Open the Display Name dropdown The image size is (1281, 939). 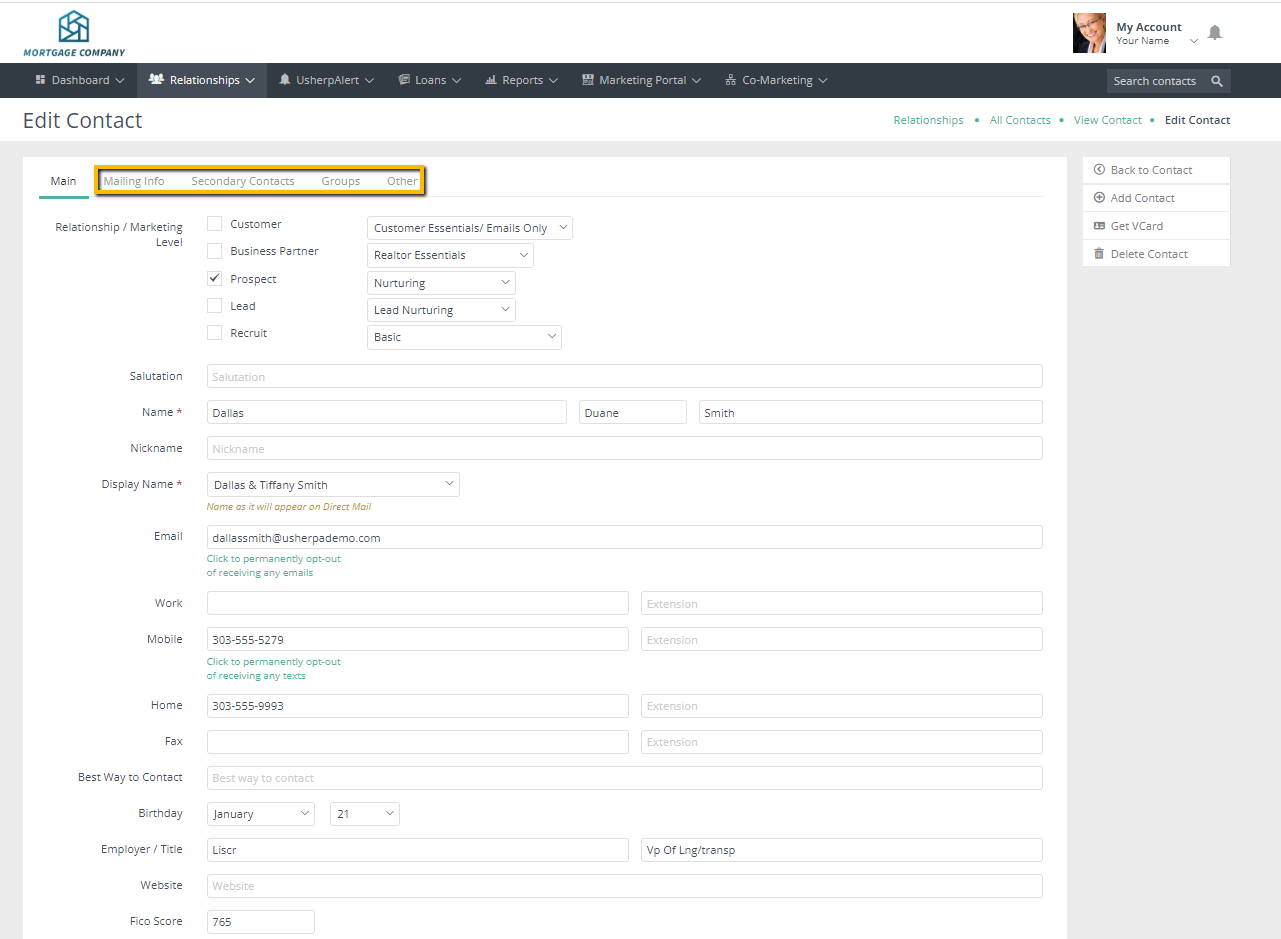tap(333, 485)
